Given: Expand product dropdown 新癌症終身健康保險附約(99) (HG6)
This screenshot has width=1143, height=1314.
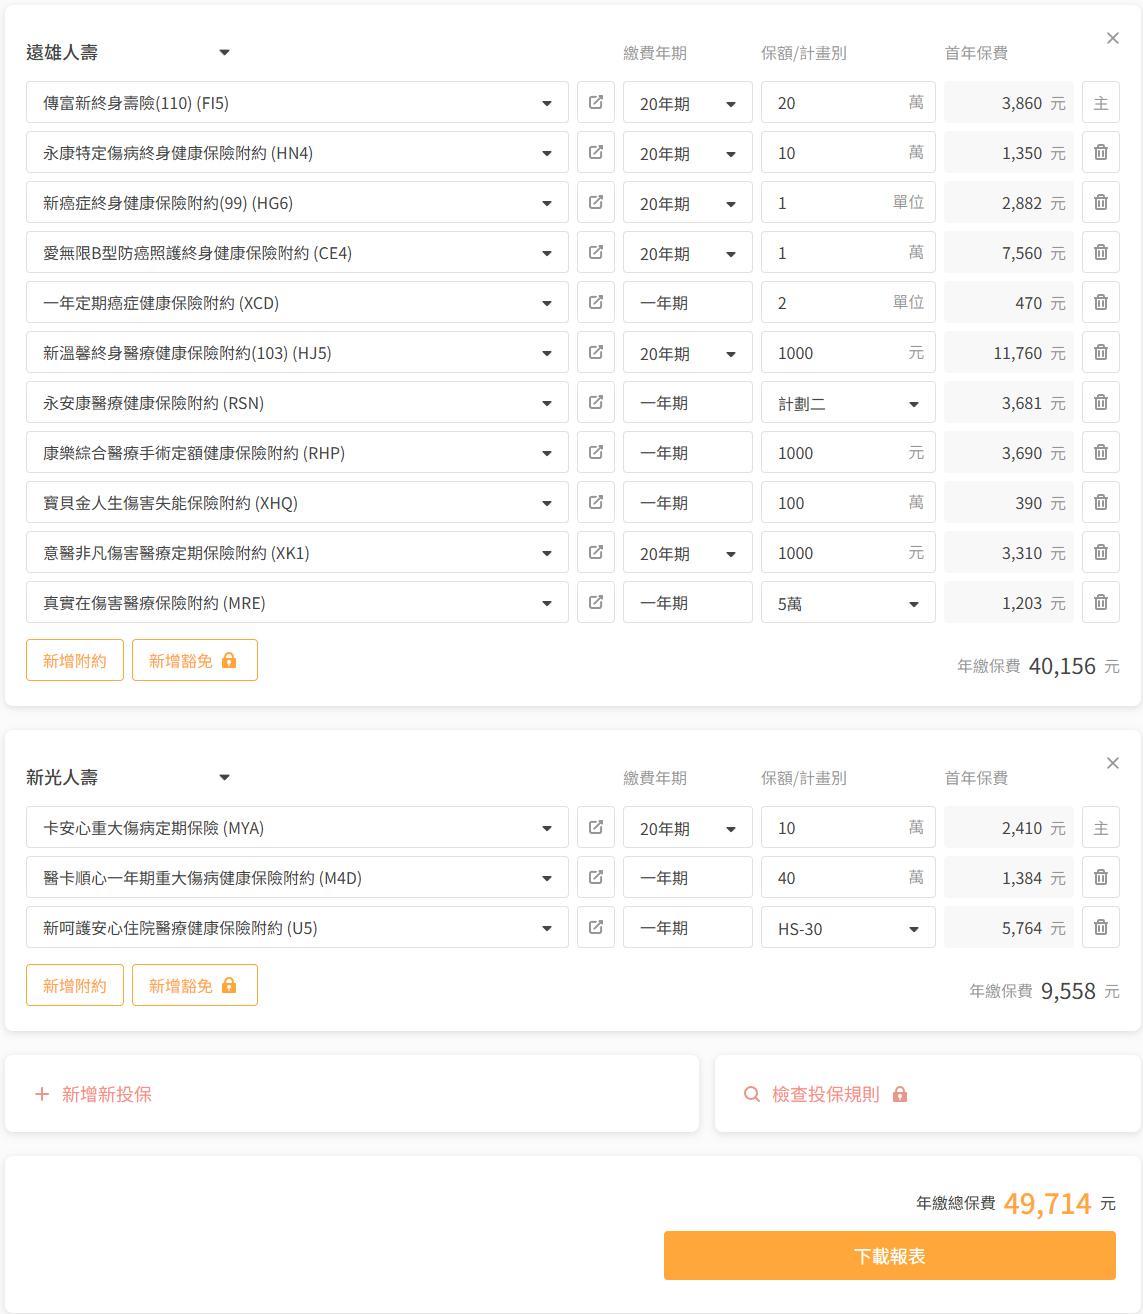Looking at the screenshot, I should pyautogui.click(x=297, y=202).
